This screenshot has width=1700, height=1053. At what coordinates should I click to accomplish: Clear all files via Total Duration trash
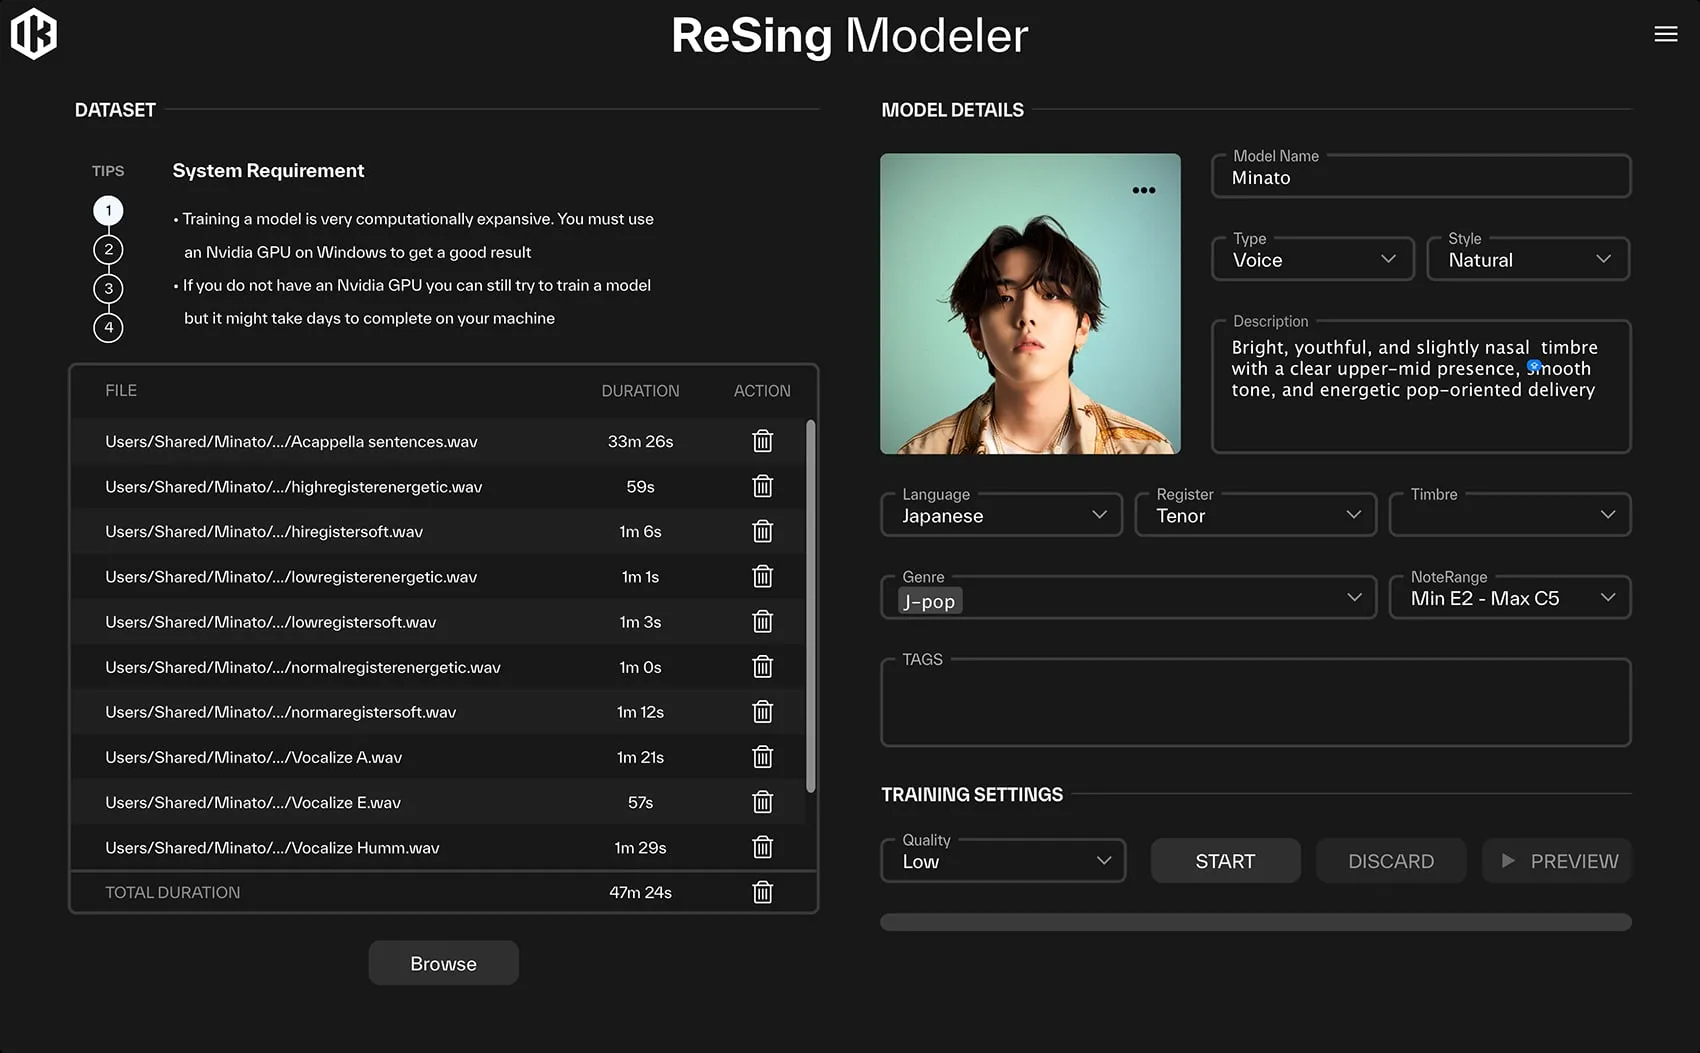[x=762, y=892]
